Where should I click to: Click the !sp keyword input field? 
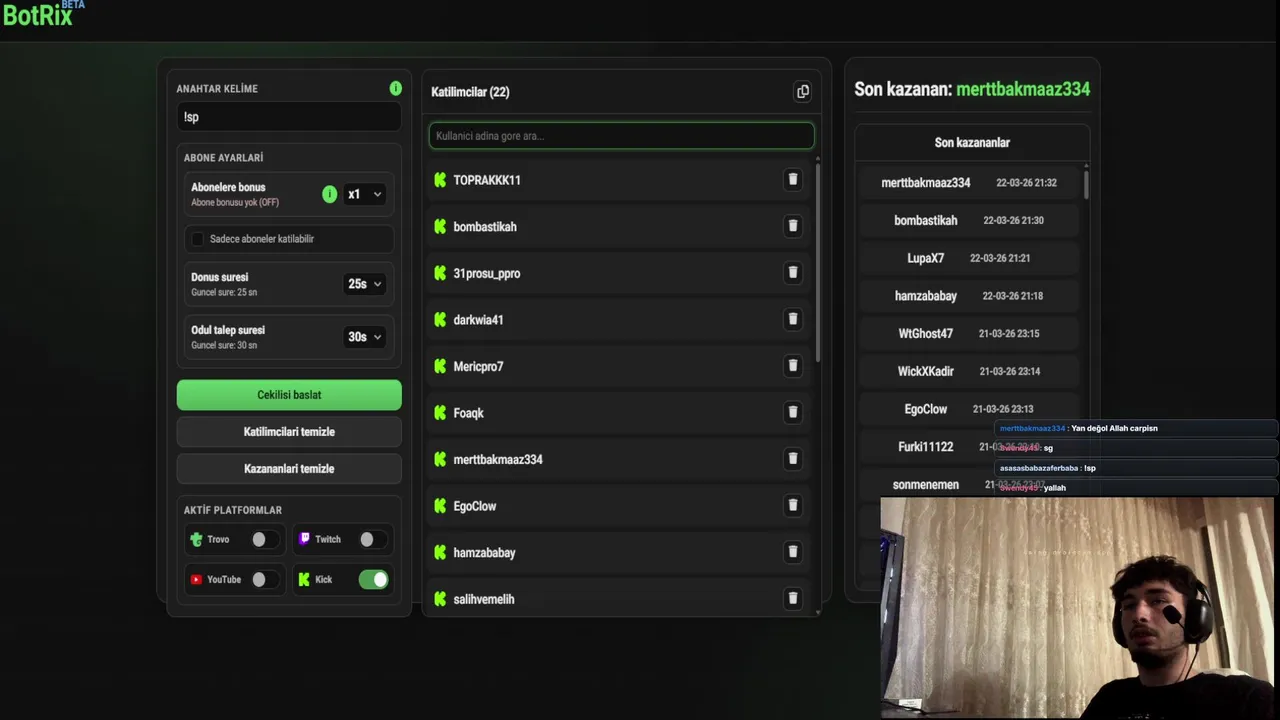click(289, 117)
